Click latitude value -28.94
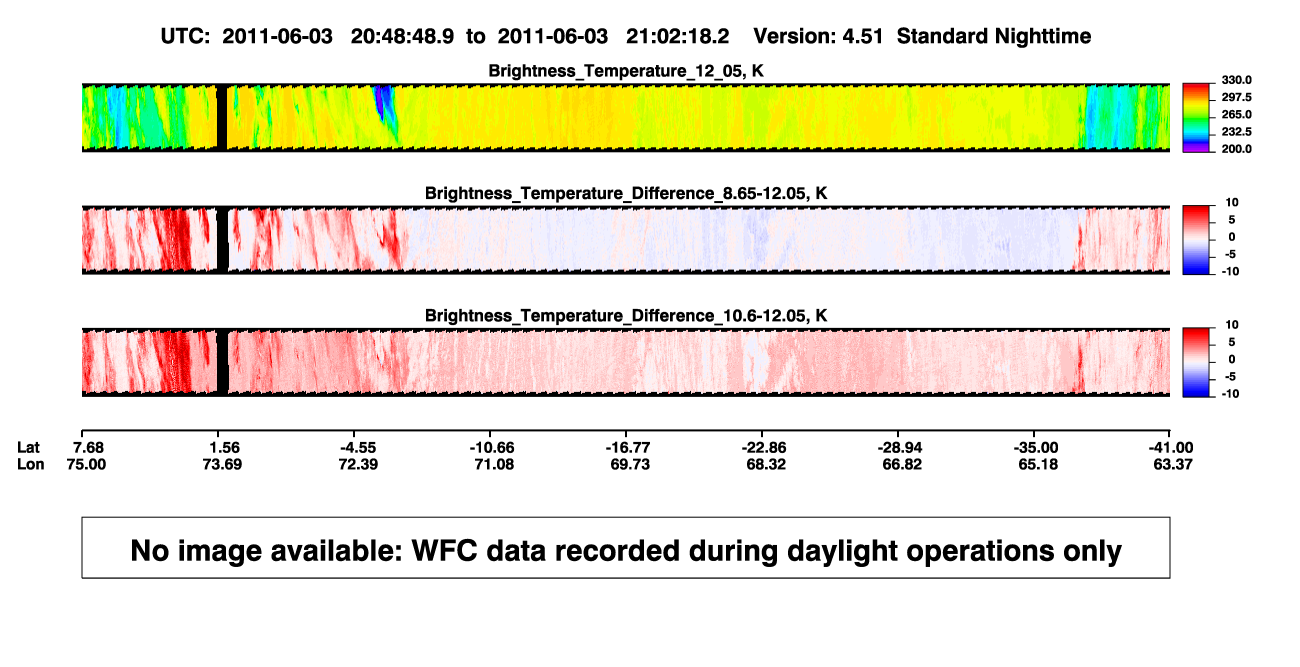The width and height of the screenshot is (1300, 667). tap(898, 447)
